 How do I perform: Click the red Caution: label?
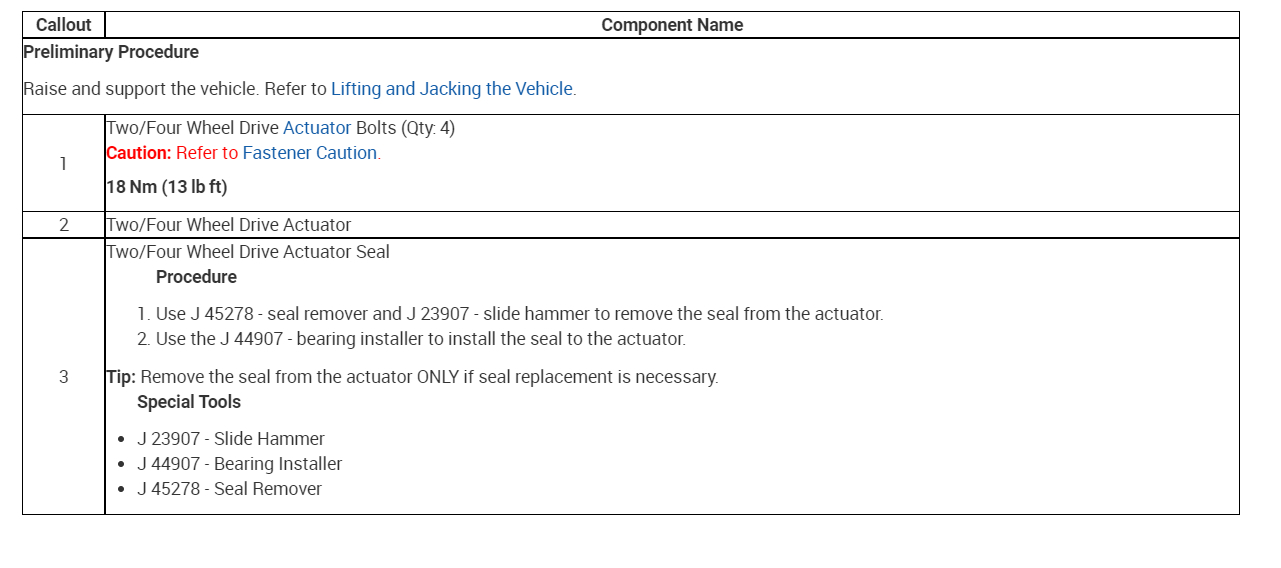[139, 153]
